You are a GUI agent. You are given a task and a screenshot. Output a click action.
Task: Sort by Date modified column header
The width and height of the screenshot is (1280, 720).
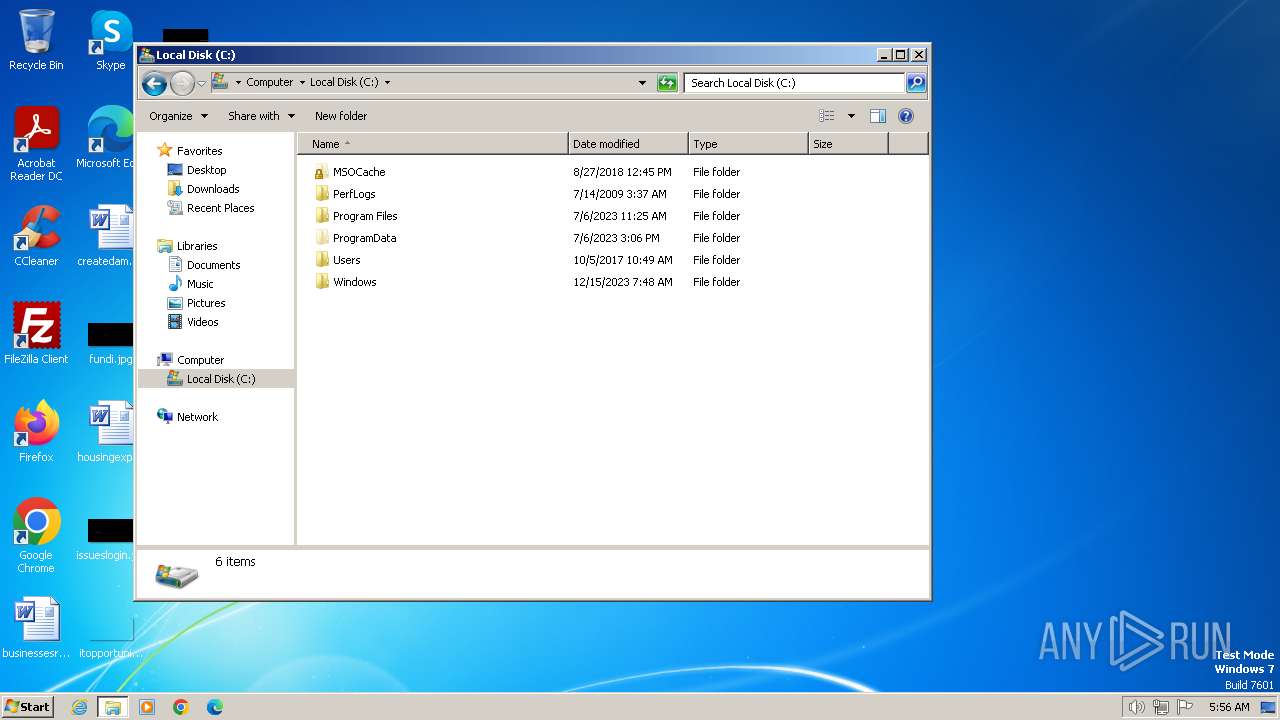[x=628, y=144]
